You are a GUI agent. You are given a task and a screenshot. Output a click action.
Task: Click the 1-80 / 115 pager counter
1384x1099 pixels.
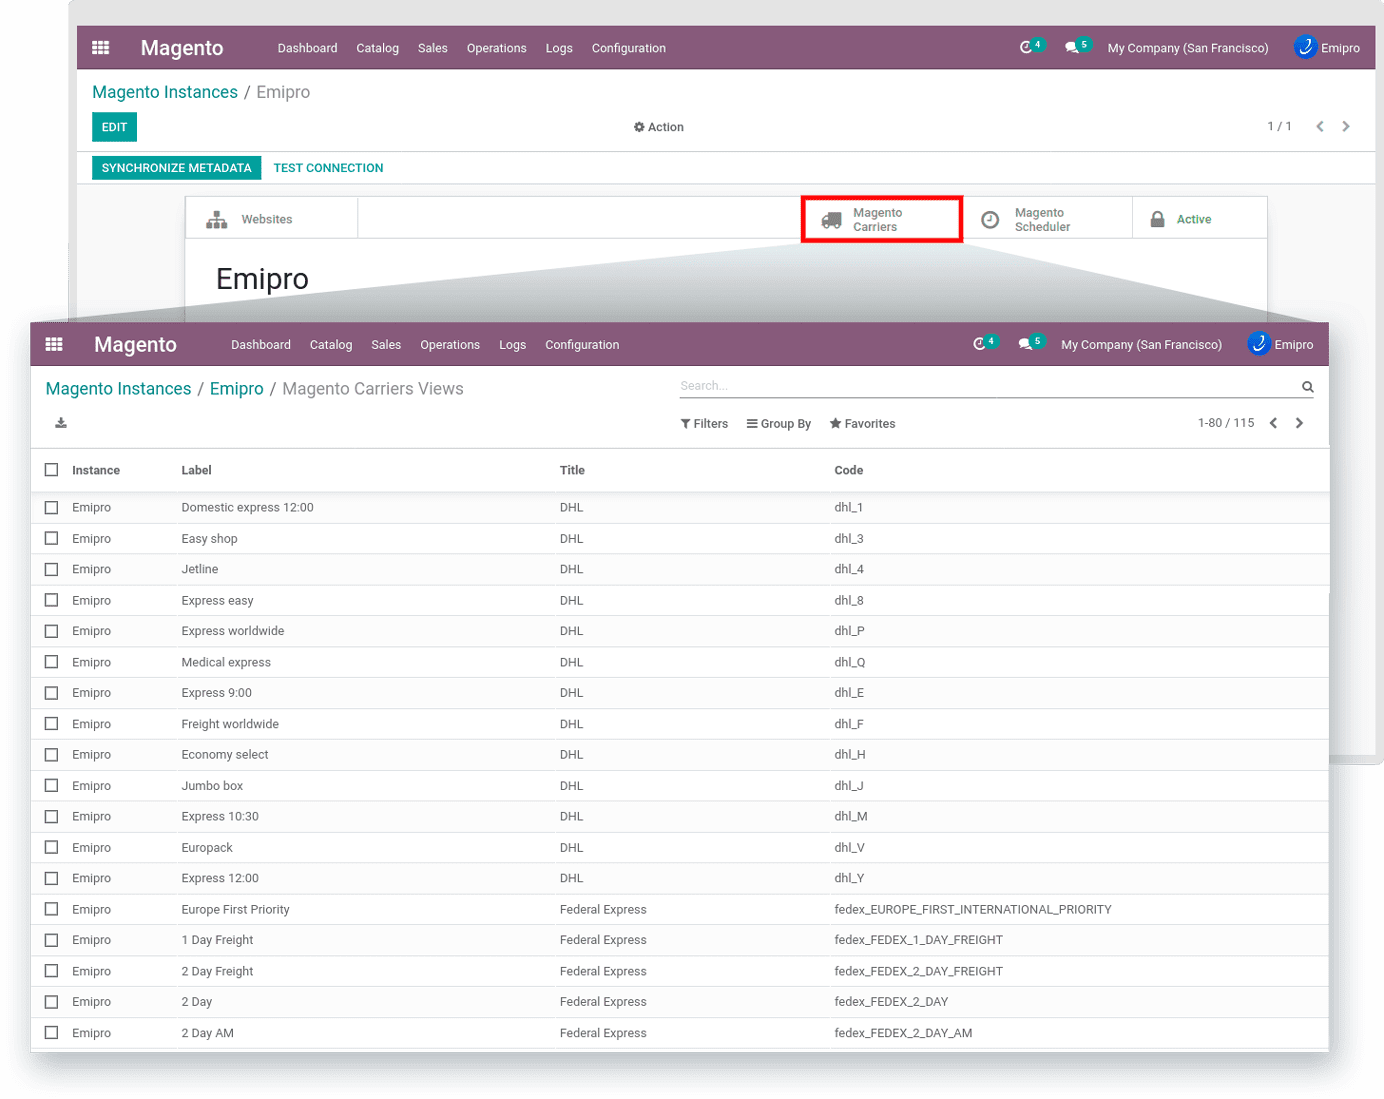point(1226,423)
